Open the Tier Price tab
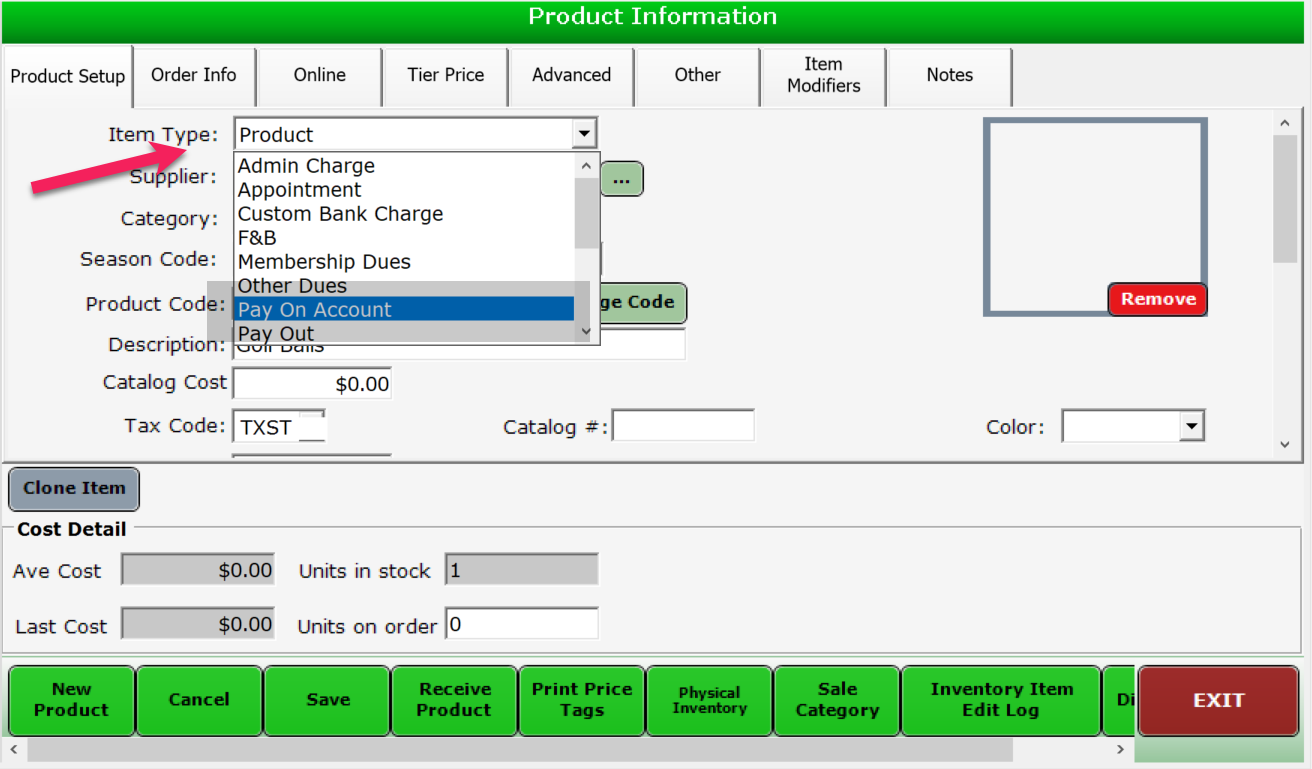 (x=446, y=75)
